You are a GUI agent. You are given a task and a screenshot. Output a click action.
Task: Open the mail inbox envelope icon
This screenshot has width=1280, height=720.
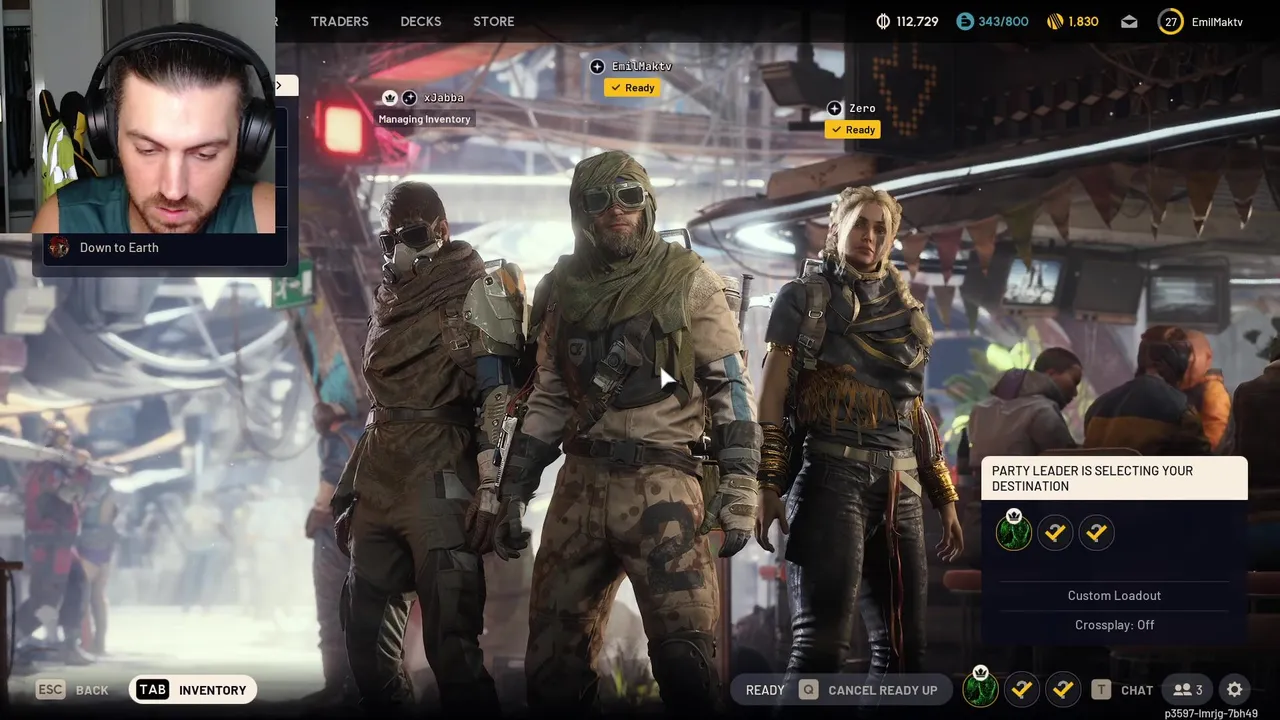[x=1129, y=22]
